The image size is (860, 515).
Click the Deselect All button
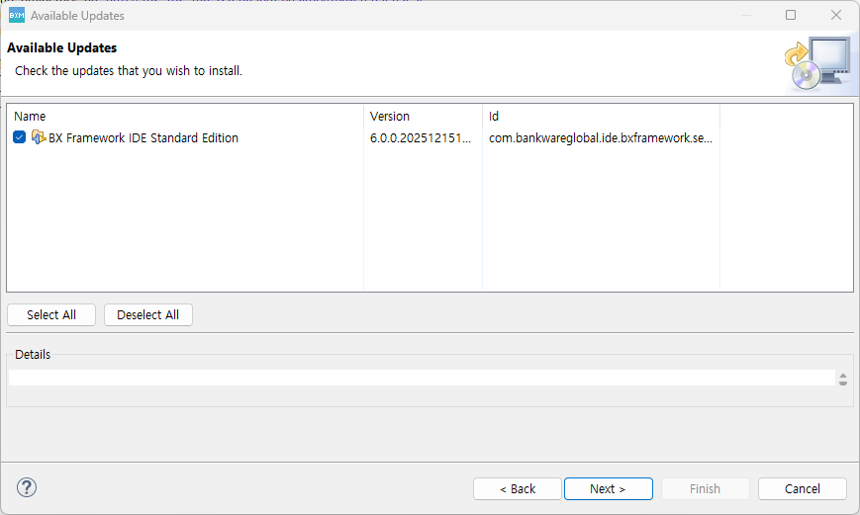click(148, 315)
